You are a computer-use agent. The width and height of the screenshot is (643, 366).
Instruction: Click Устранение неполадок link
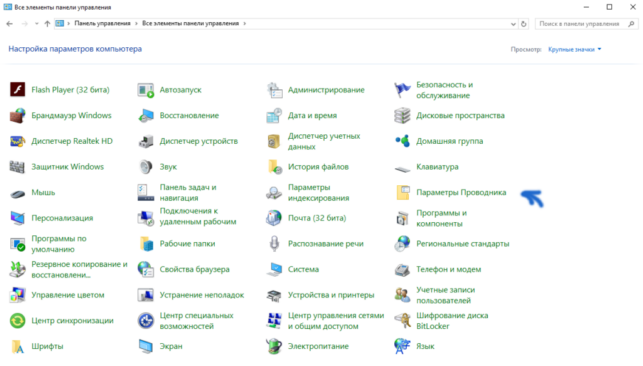pyautogui.click(x=202, y=295)
